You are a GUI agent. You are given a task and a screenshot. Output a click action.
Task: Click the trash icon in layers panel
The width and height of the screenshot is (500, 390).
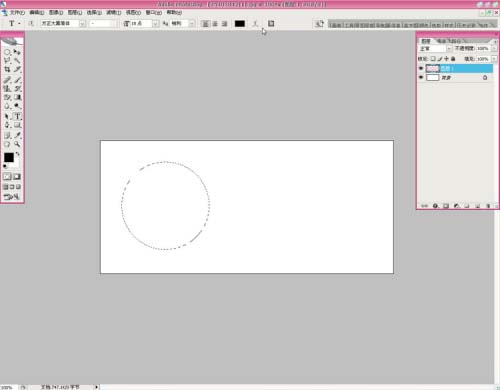[488, 206]
